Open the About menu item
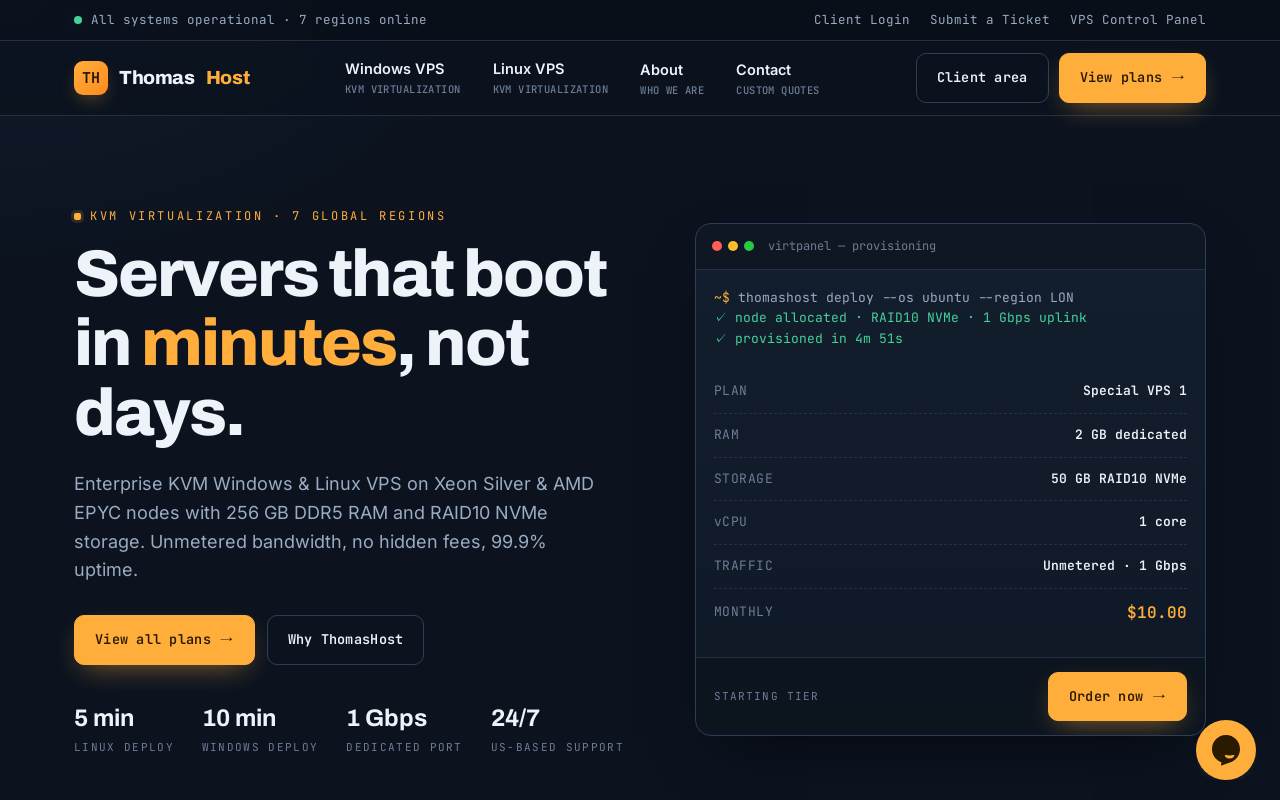1280x800 pixels. point(672,78)
